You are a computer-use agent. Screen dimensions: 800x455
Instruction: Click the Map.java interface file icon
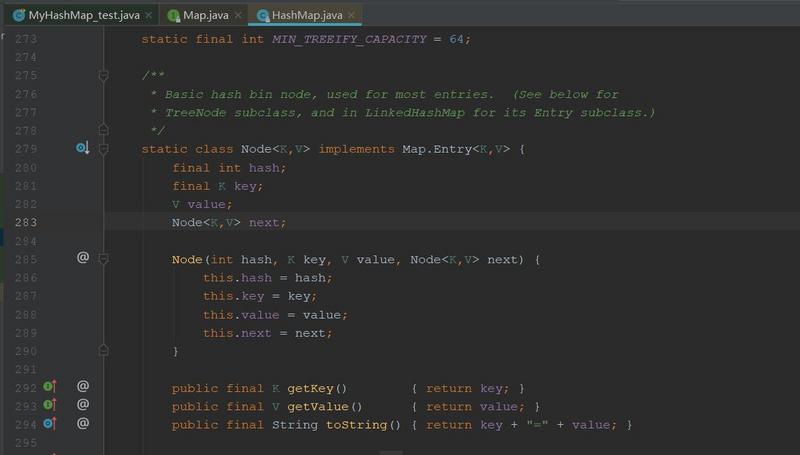(x=173, y=15)
